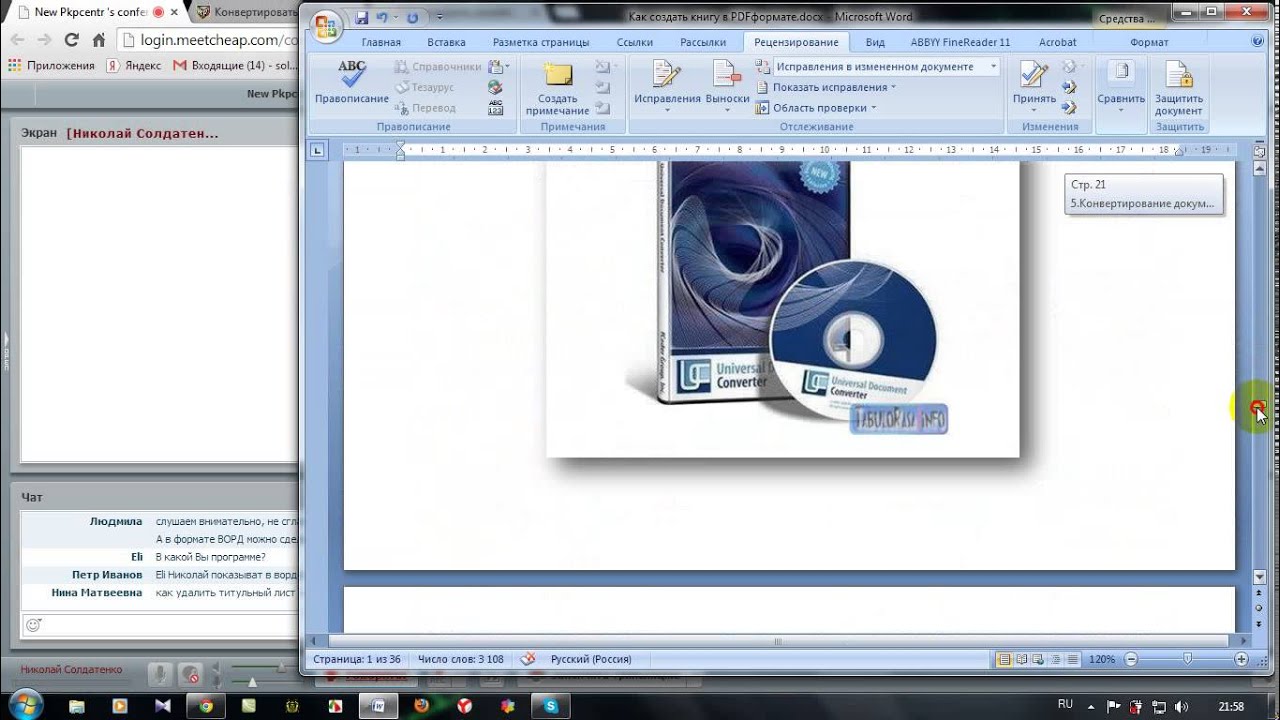1280x720 pixels.
Task: Open Firefox from the taskbar
Action: coord(421,706)
